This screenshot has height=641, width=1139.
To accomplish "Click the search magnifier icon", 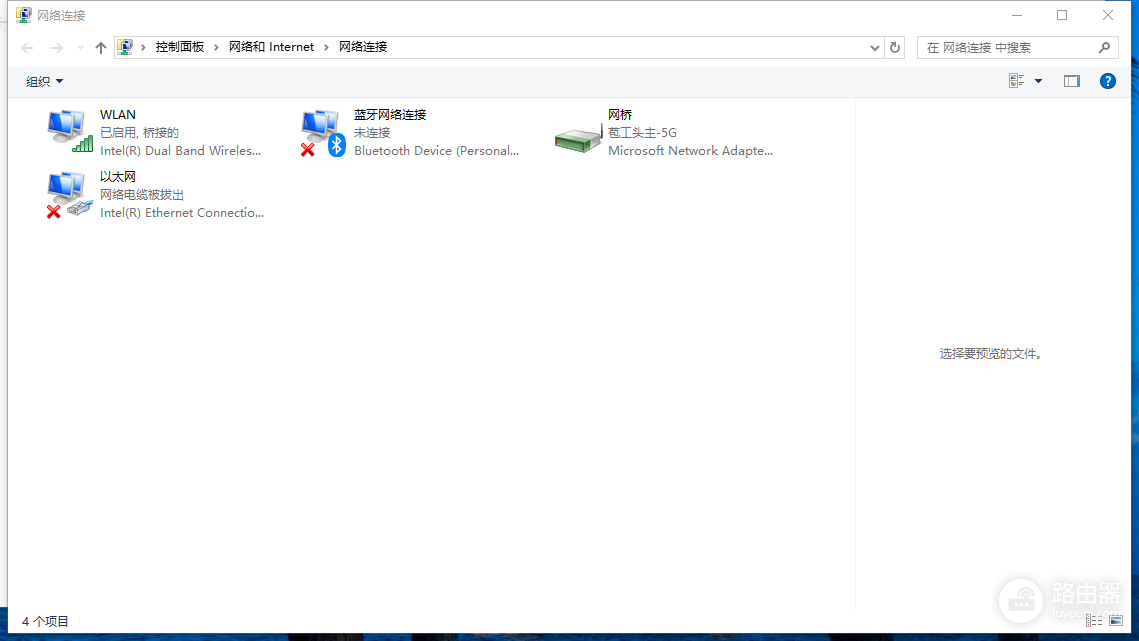I will [x=1104, y=47].
